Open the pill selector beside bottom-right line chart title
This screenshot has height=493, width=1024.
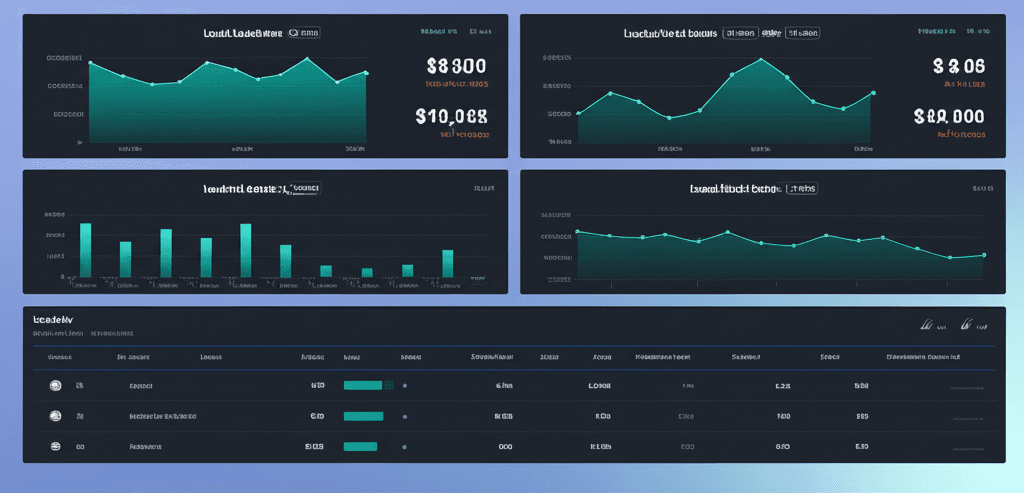tap(802, 187)
